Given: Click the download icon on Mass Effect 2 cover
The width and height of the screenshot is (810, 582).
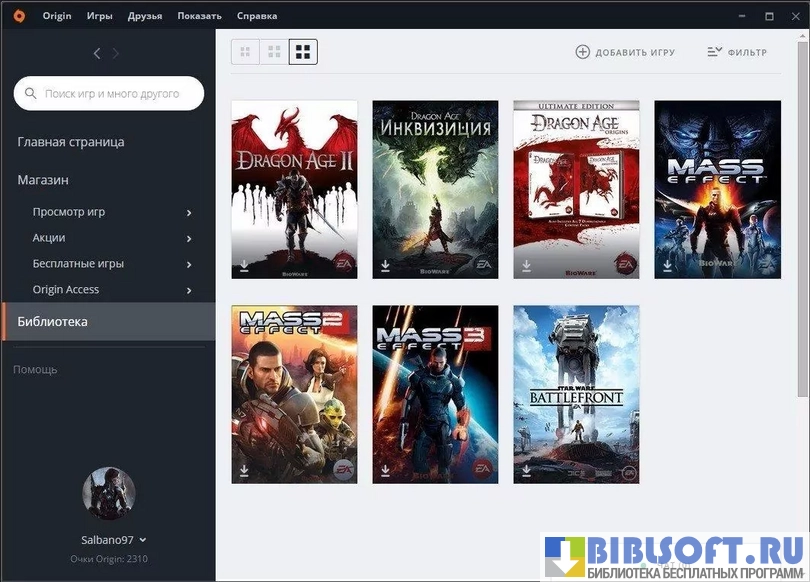Looking at the screenshot, I should 245,470.
